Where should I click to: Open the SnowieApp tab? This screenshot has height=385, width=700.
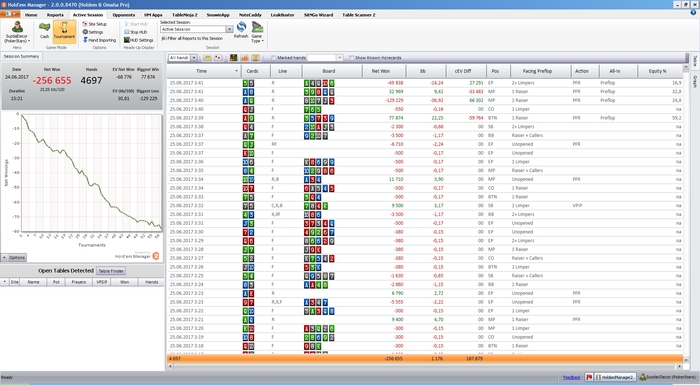point(218,15)
